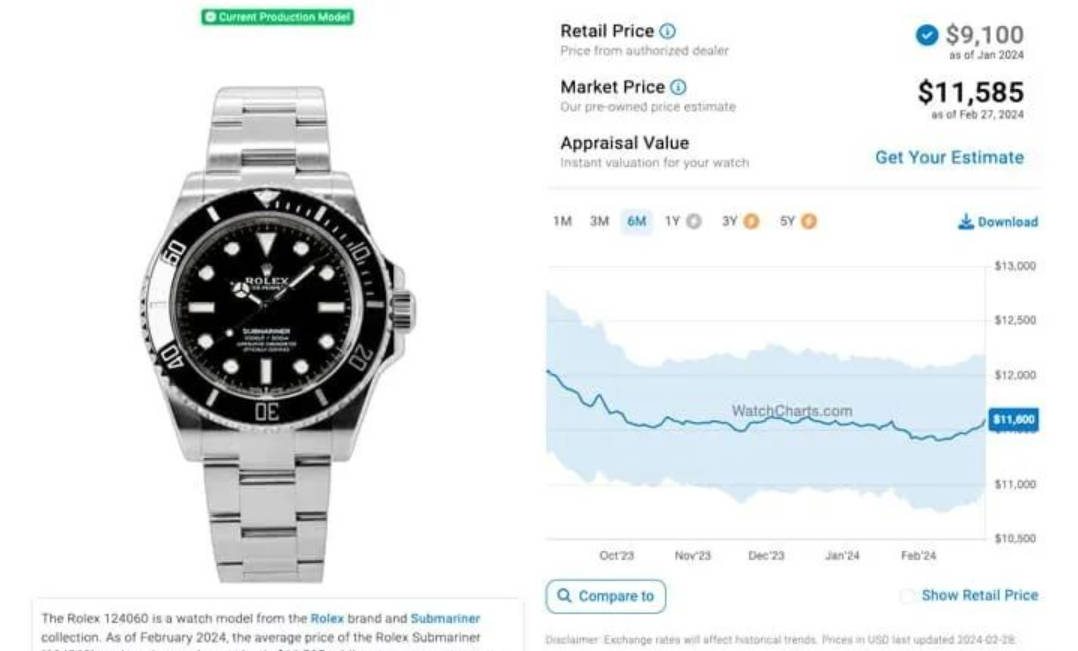Viewport: 1078px width, 651px height.
Task: Click the Current Production Model badge
Action: click(x=278, y=16)
